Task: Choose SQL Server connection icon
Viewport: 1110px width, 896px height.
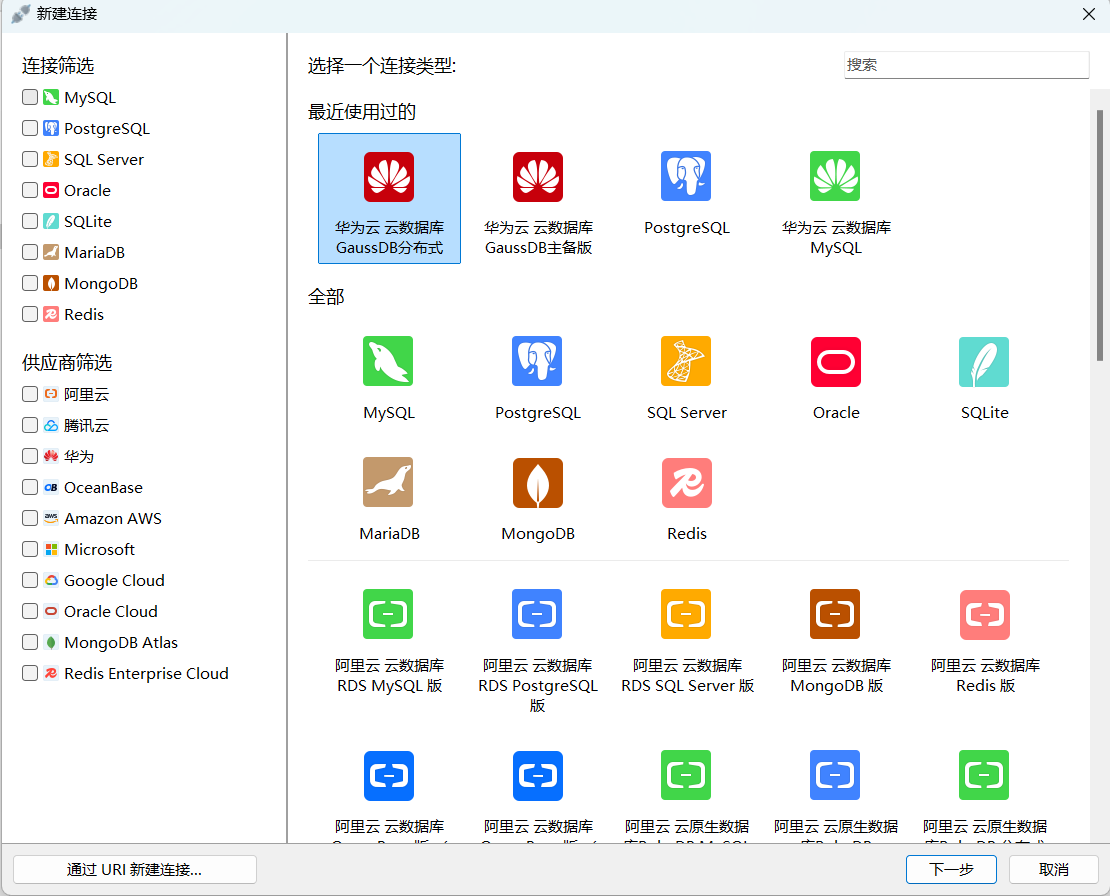Action: (686, 361)
